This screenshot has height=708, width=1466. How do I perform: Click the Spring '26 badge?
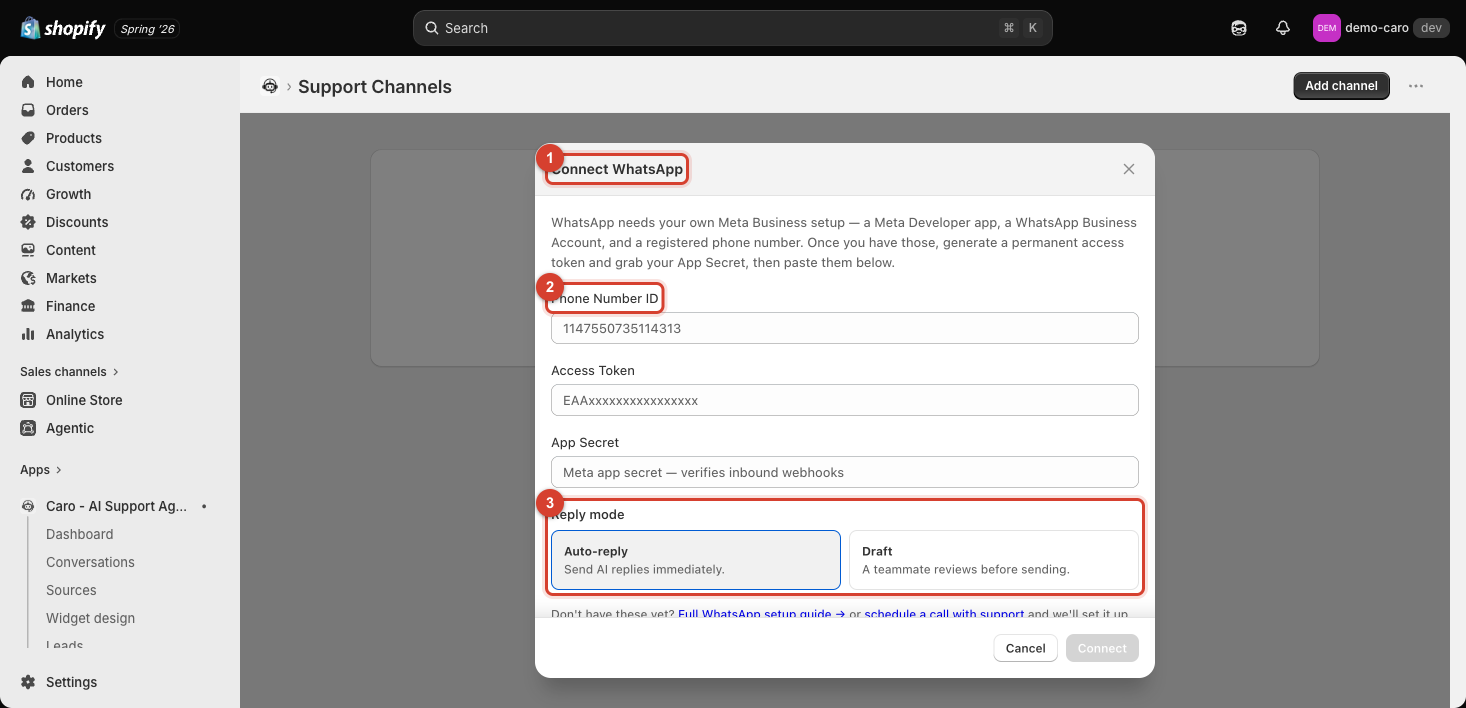tap(148, 29)
